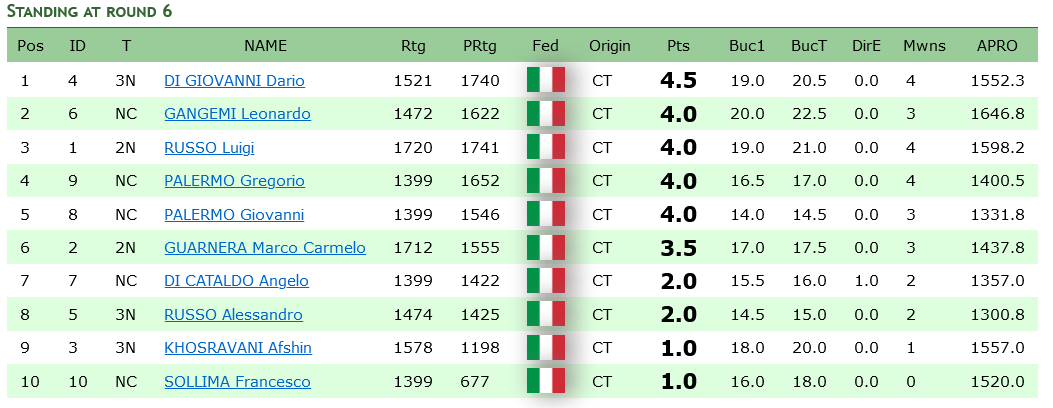Click the flag in PALERMO Gregorio's row

click(x=546, y=181)
